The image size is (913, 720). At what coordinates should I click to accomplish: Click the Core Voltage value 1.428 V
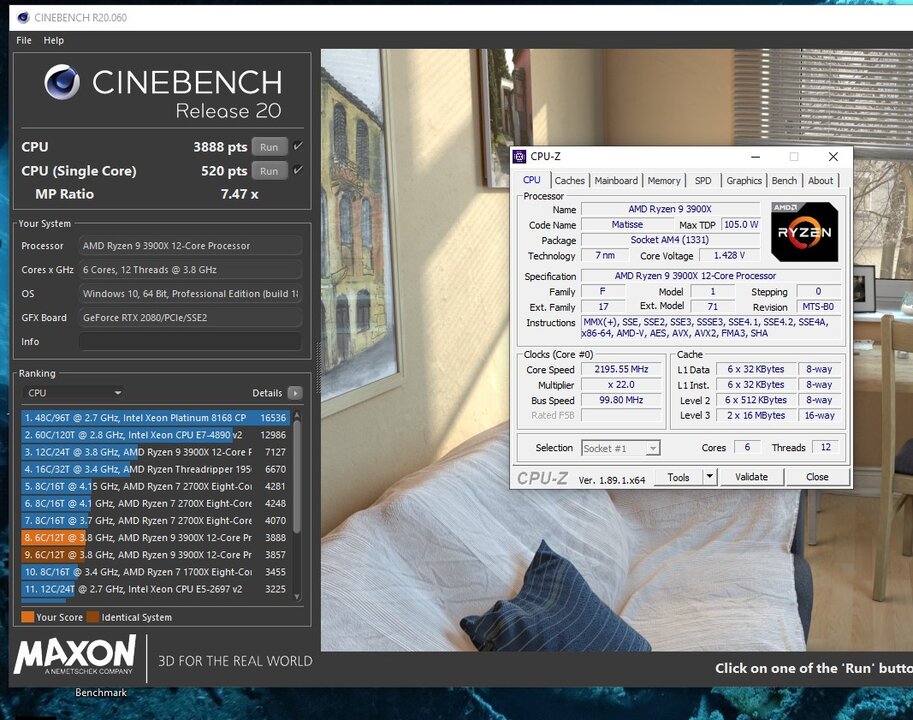coord(729,256)
